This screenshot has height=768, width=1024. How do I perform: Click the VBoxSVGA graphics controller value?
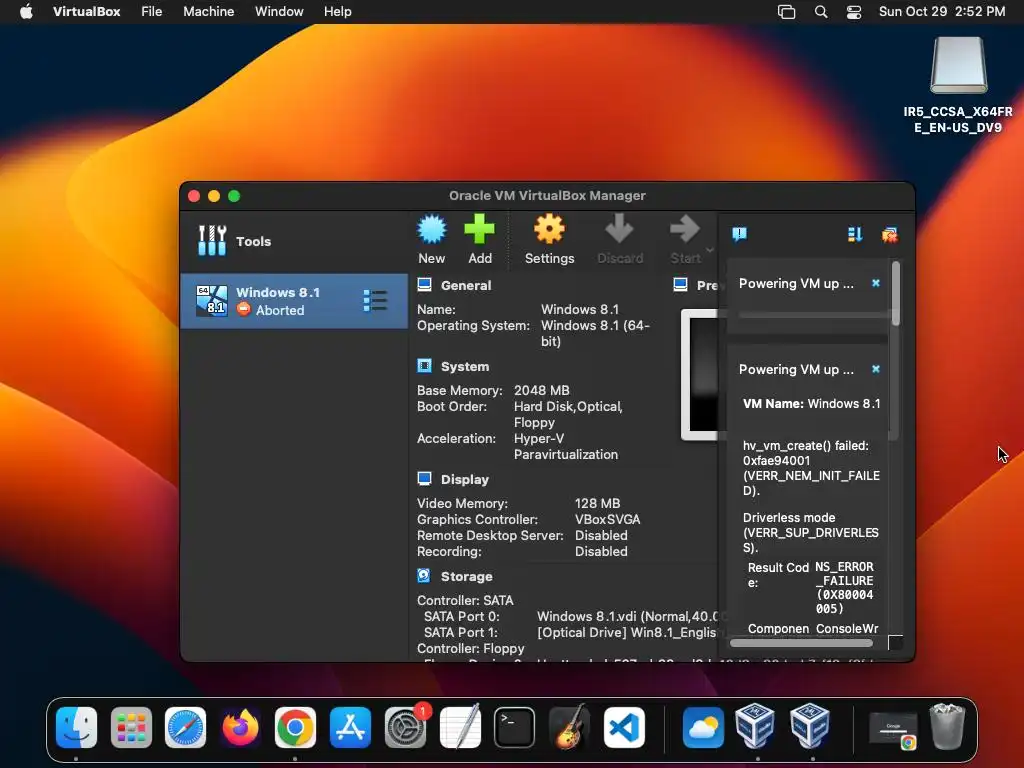pyautogui.click(x=607, y=519)
